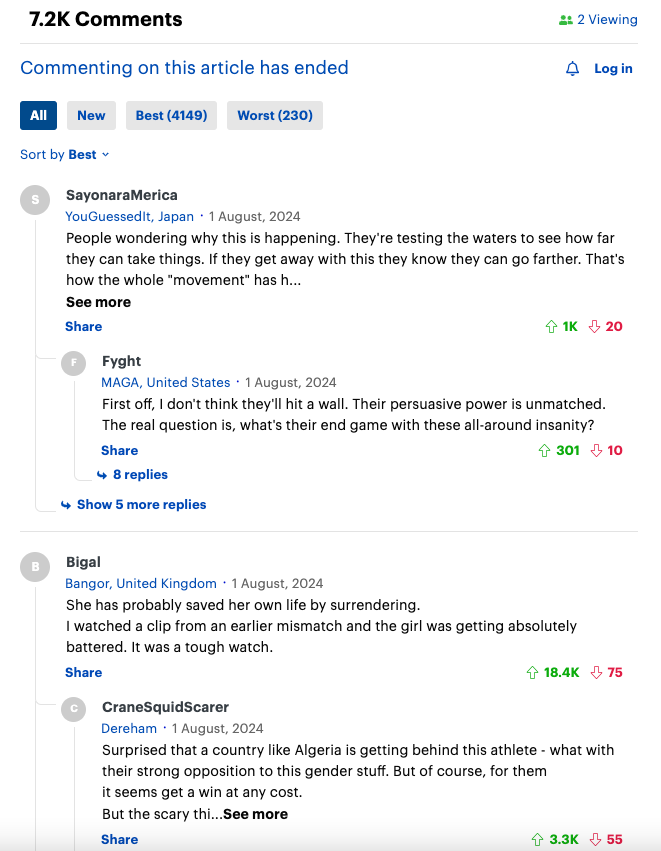Image resolution: width=661 pixels, height=851 pixels.
Task: Upvote Bigal's comment
Action: [x=532, y=673]
